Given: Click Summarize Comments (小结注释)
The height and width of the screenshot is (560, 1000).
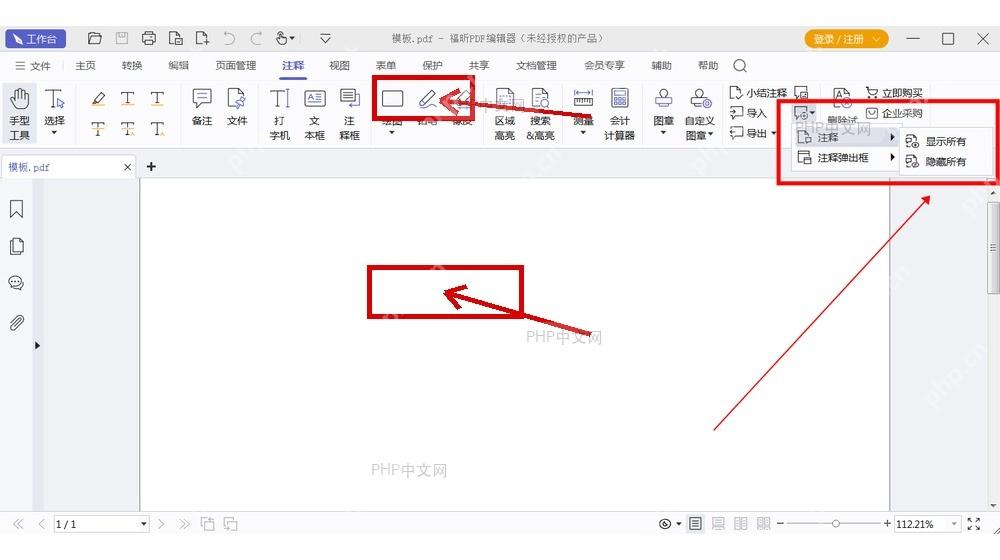Looking at the screenshot, I should click(x=758, y=93).
